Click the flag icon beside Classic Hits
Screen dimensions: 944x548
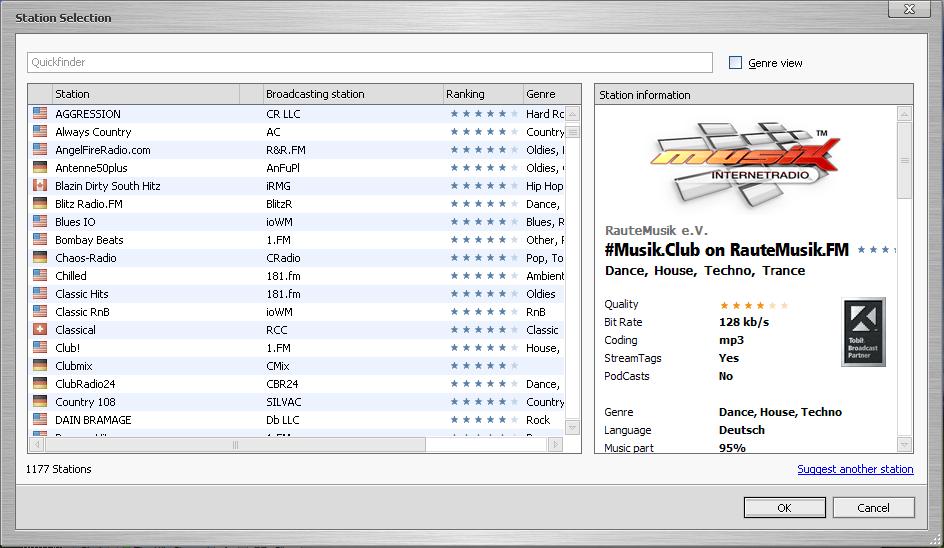[x=40, y=293]
